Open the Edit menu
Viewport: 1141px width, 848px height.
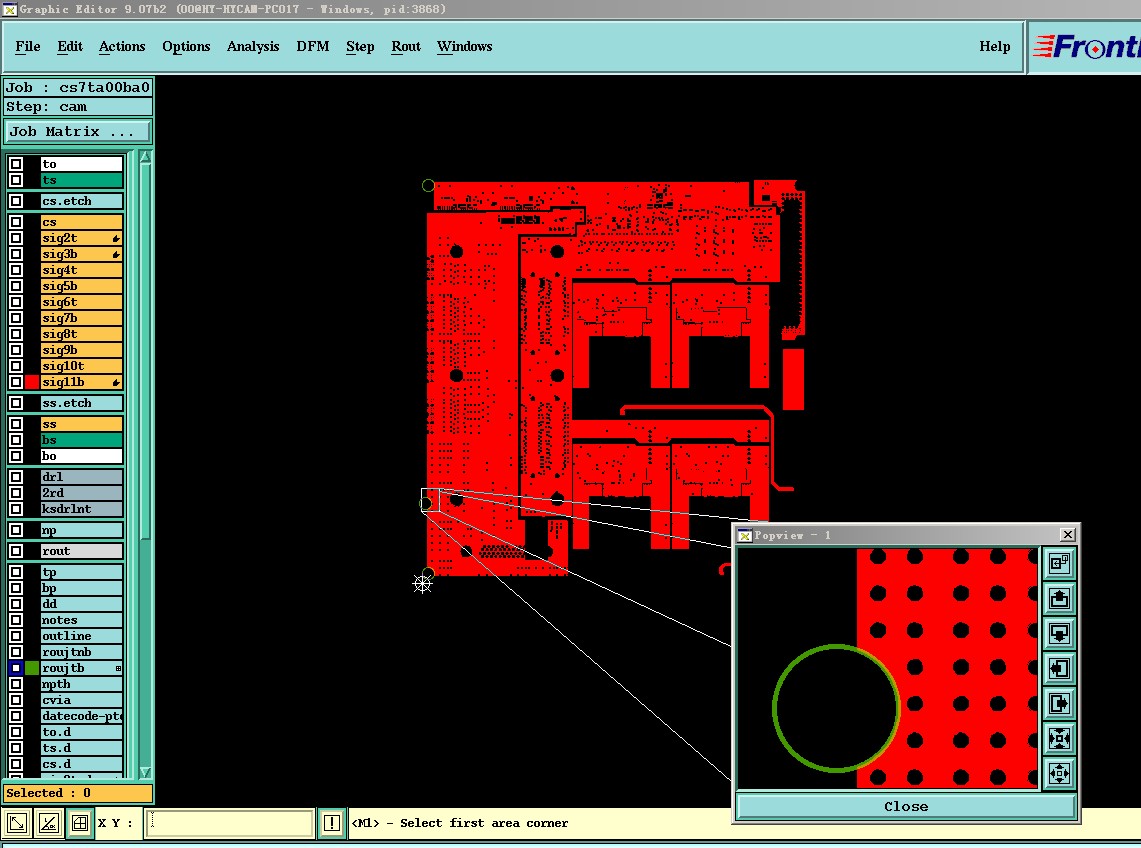pos(70,47)
